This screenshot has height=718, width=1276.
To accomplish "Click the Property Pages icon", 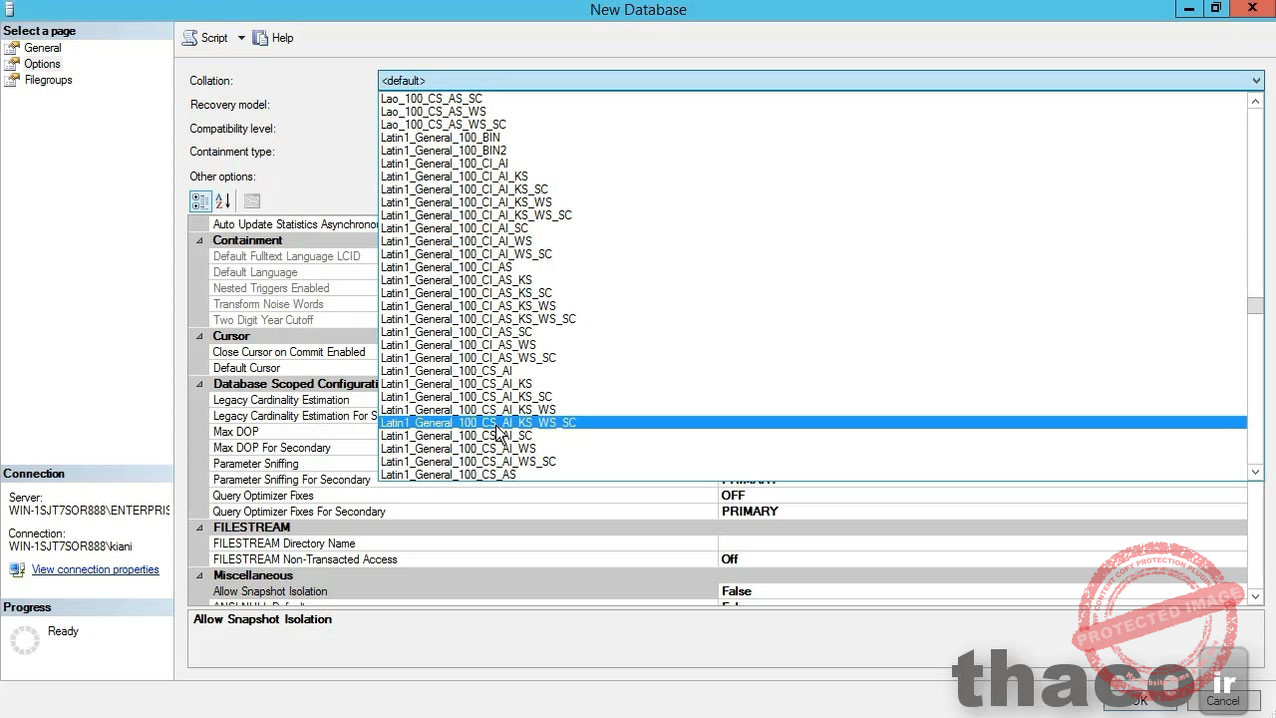I will 250,201.
